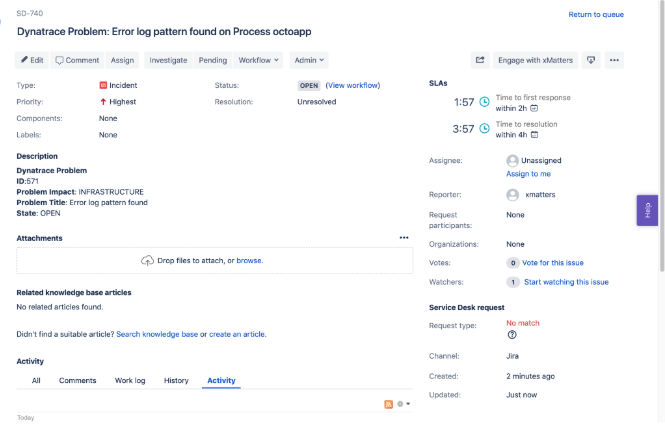Click the vertical page scrollbar
The height and width of the screenshot is (425, 665).
click(x=662, y=136)
